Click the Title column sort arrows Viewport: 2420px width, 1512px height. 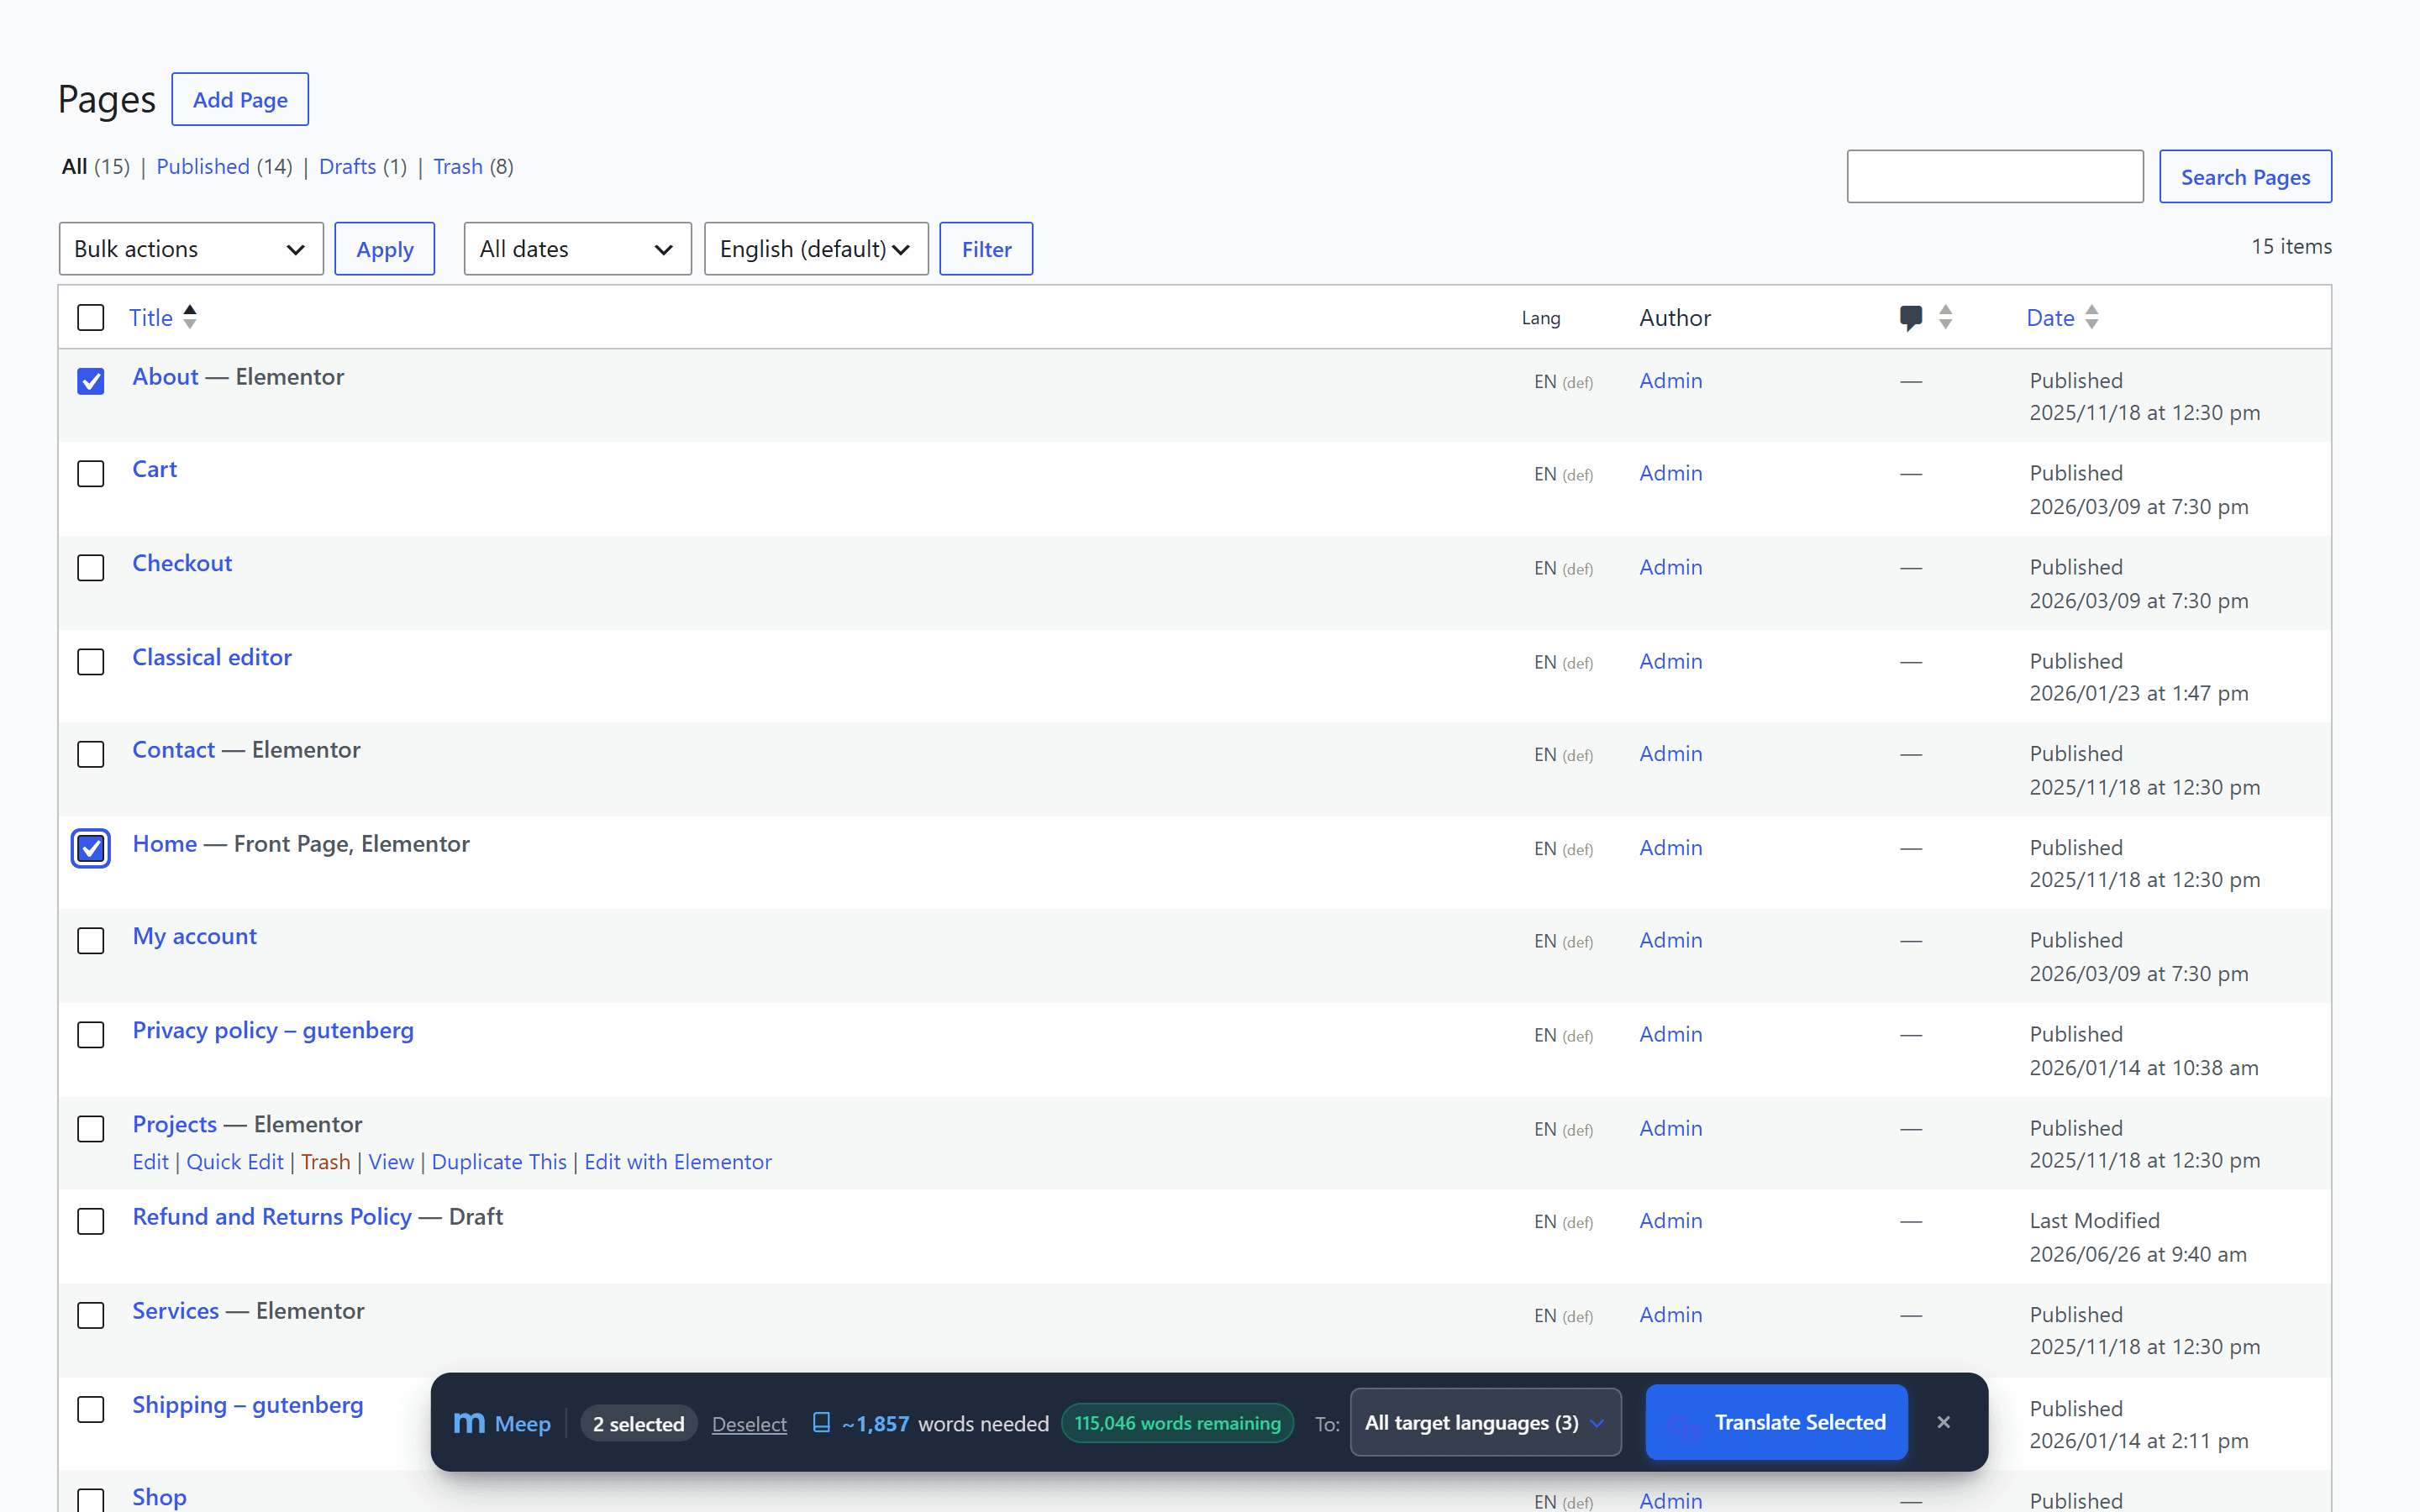[x=190, y=317]
